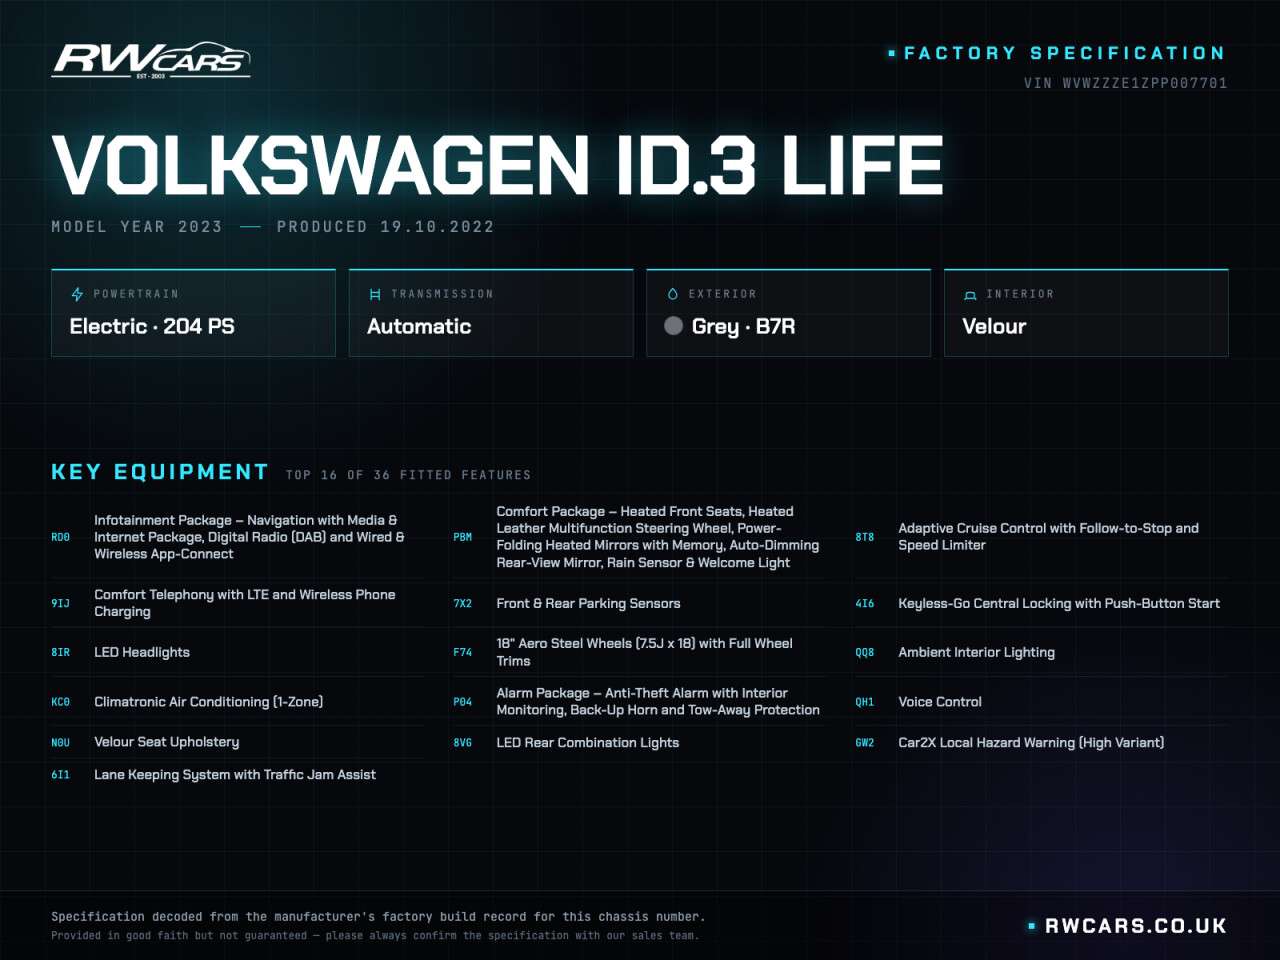
Task: Click the Transmission gearbox icon
Action: [x=375, y=294]
